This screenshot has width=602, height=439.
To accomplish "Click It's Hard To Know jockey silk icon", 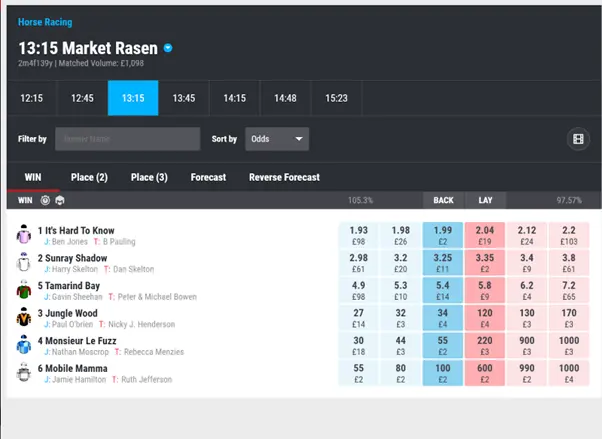I will [24, 235].
